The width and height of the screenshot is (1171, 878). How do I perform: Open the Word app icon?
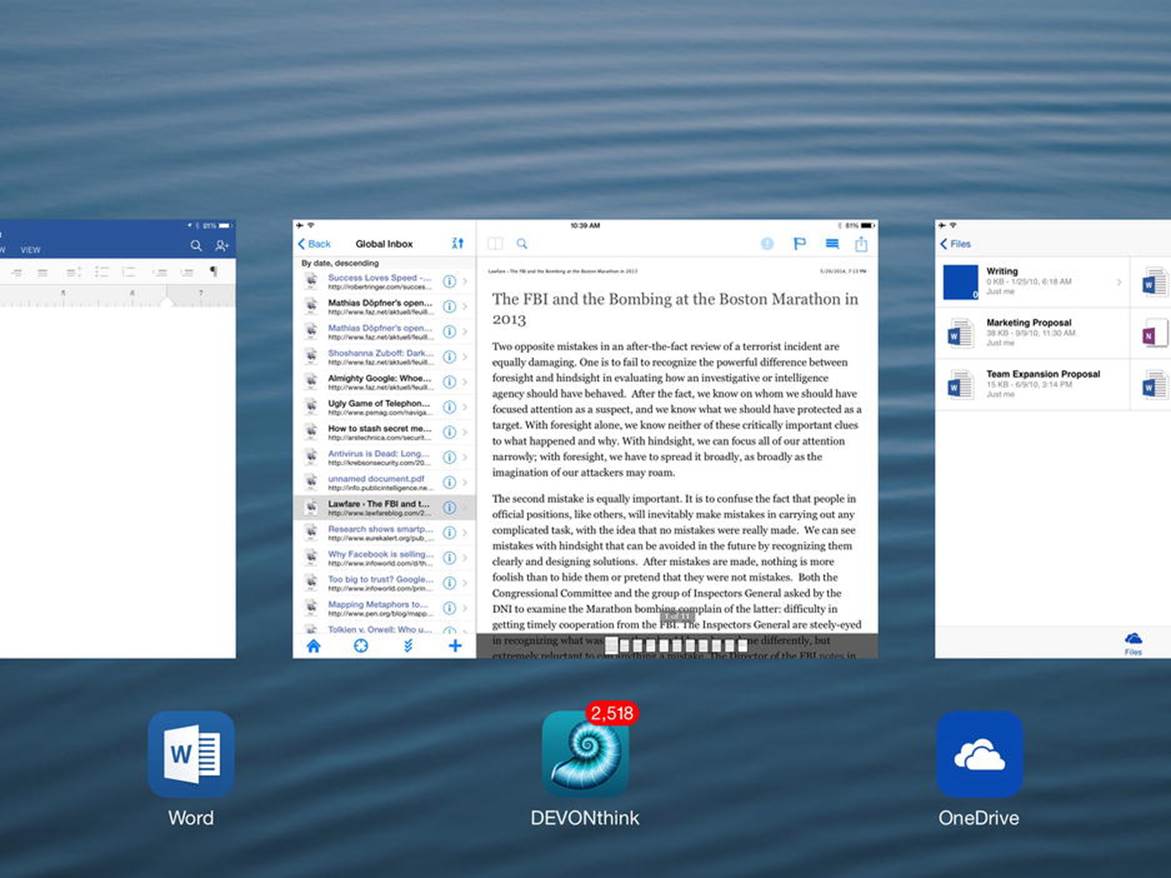pos(191,754)
